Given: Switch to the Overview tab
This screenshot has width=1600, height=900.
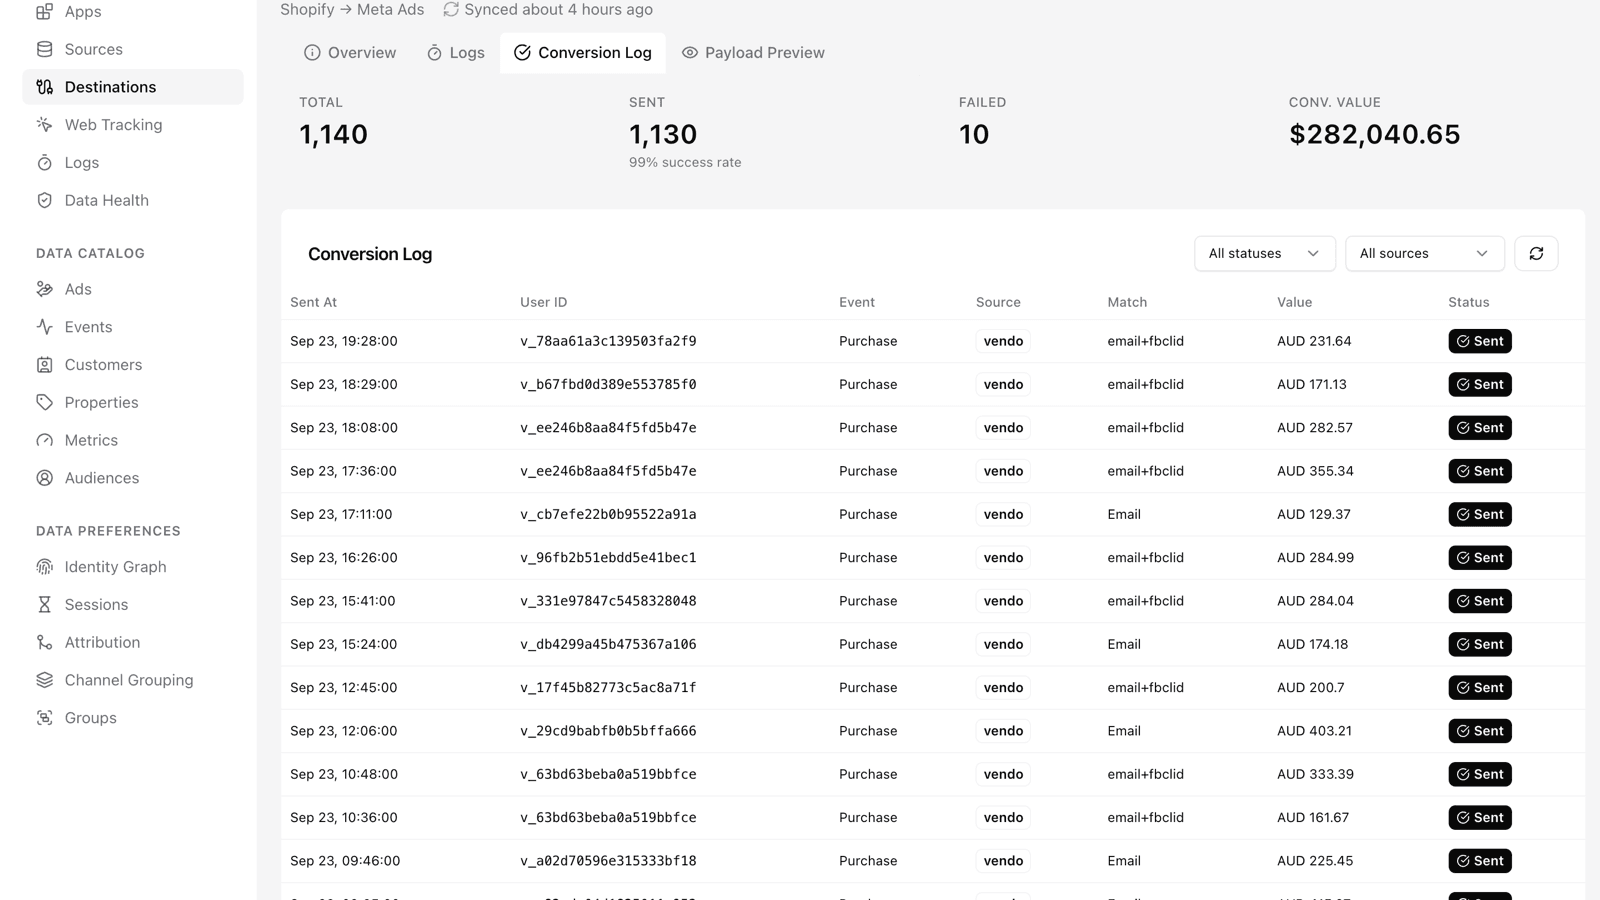Looking at the screenshot, I should (350, 53).
